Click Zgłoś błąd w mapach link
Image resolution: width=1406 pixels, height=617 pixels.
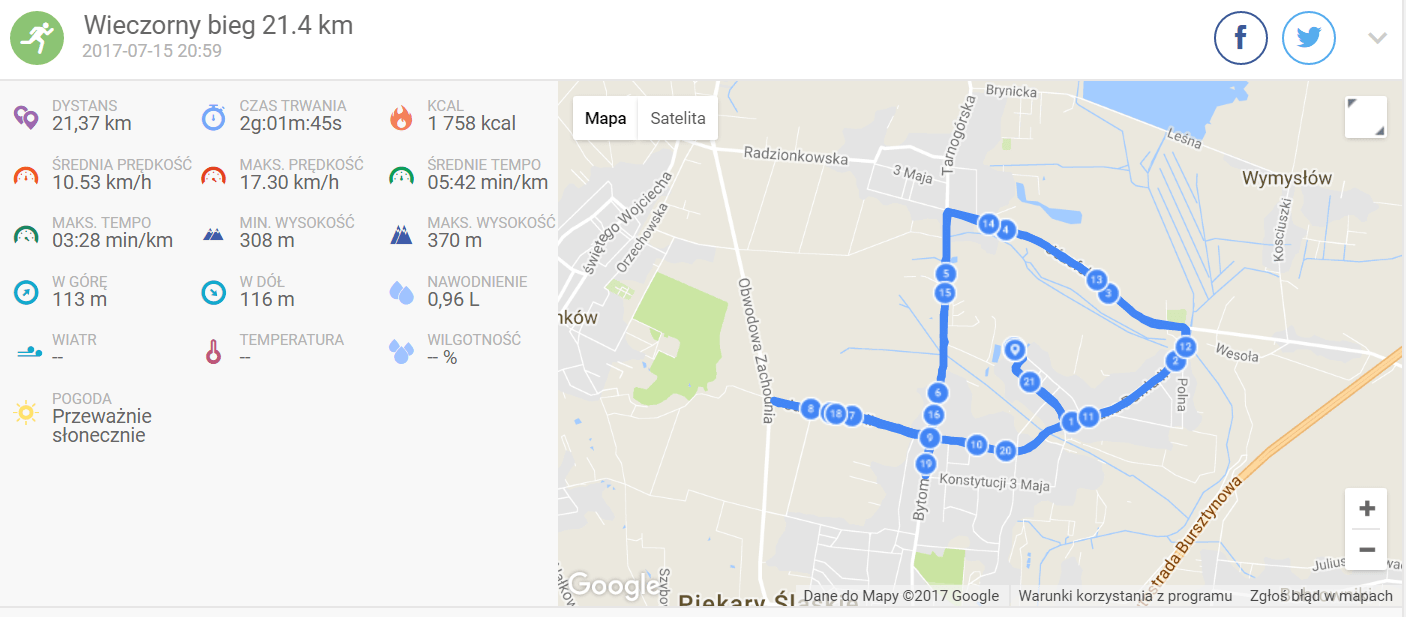click(1321, 596)
